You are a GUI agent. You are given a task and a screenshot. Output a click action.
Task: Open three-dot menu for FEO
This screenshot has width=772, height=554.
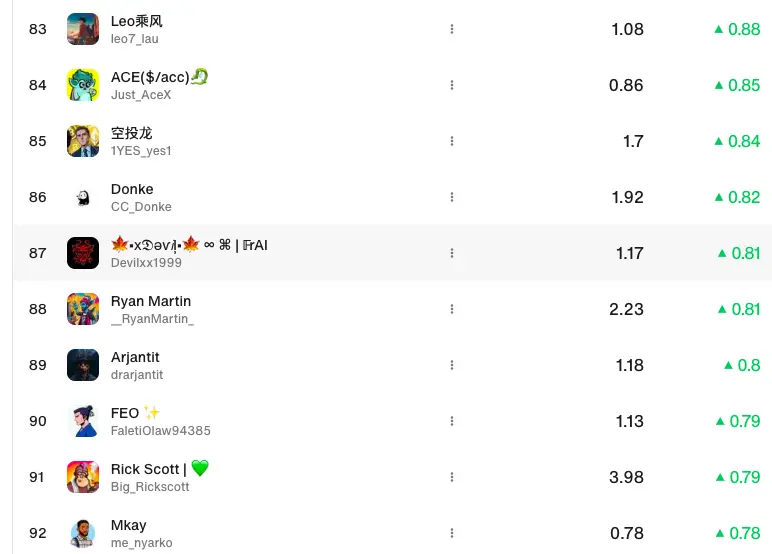(451, 421)
